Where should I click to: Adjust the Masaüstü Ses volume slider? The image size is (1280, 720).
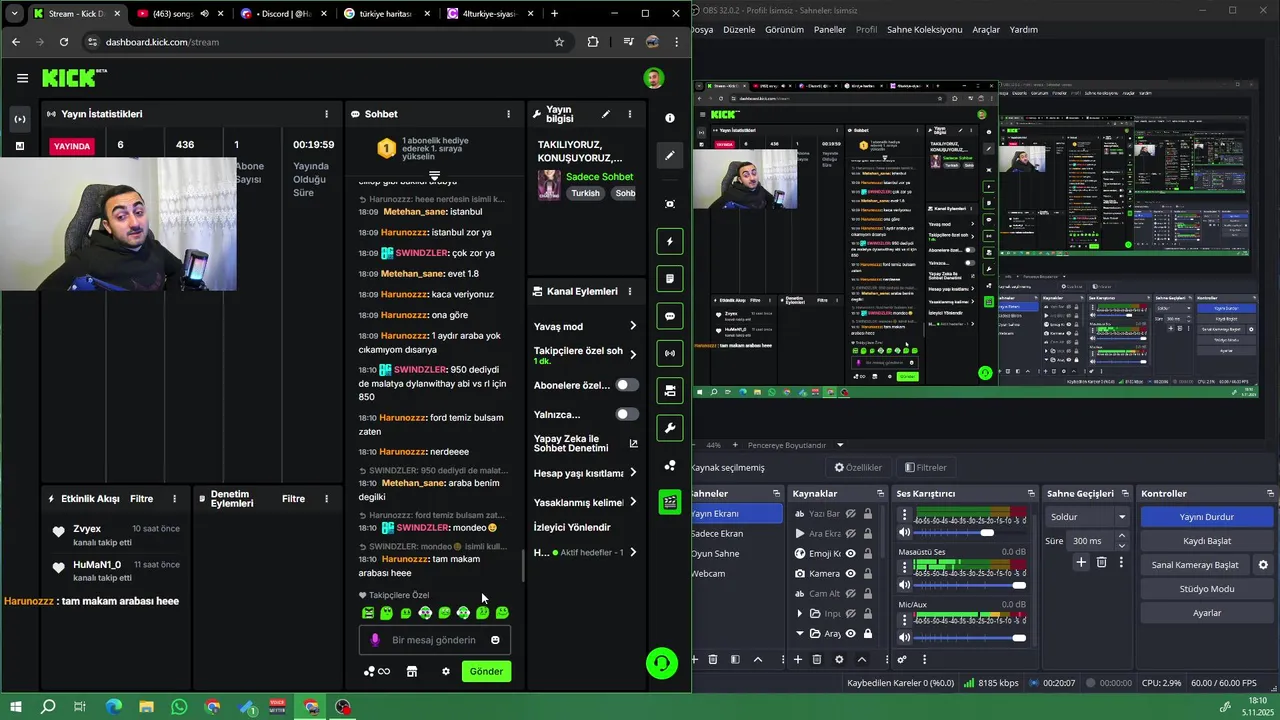click(970, 585)
